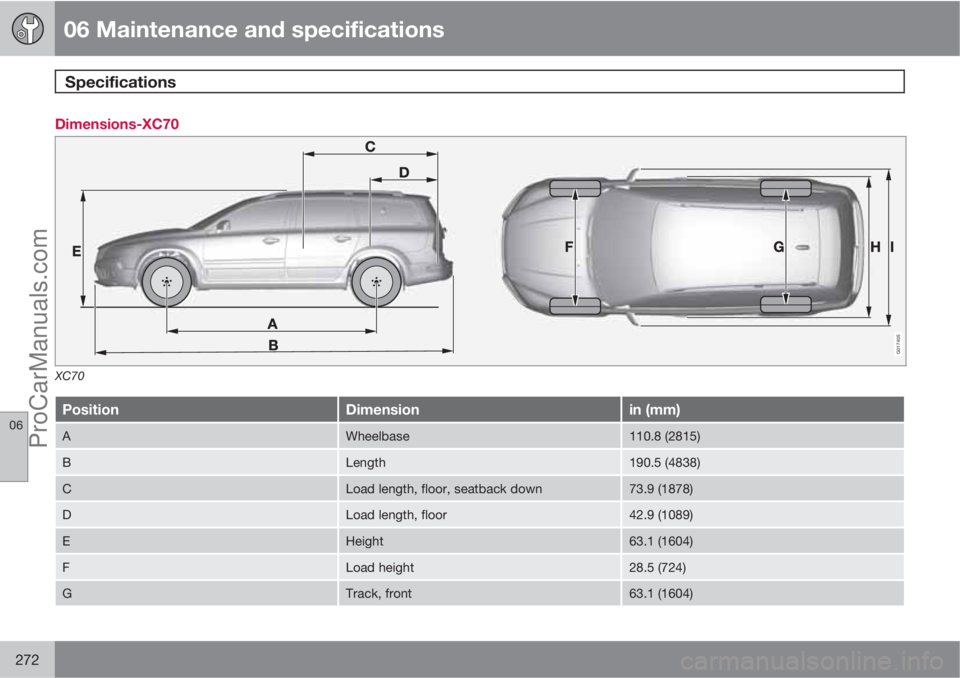Screen dimensions: 960x678
Task: Click the 'Dimensions-XC70' red heading
Action: click(117, 124)
